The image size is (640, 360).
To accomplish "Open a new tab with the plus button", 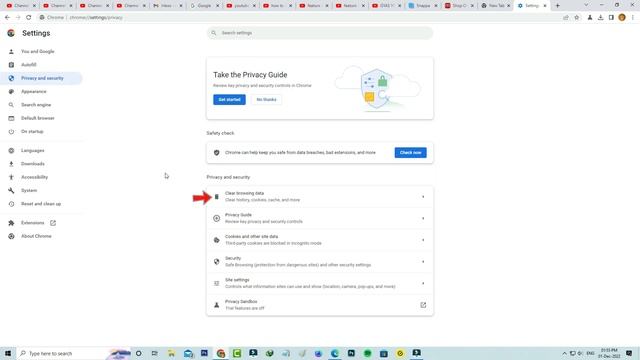I will coord(558,6).
